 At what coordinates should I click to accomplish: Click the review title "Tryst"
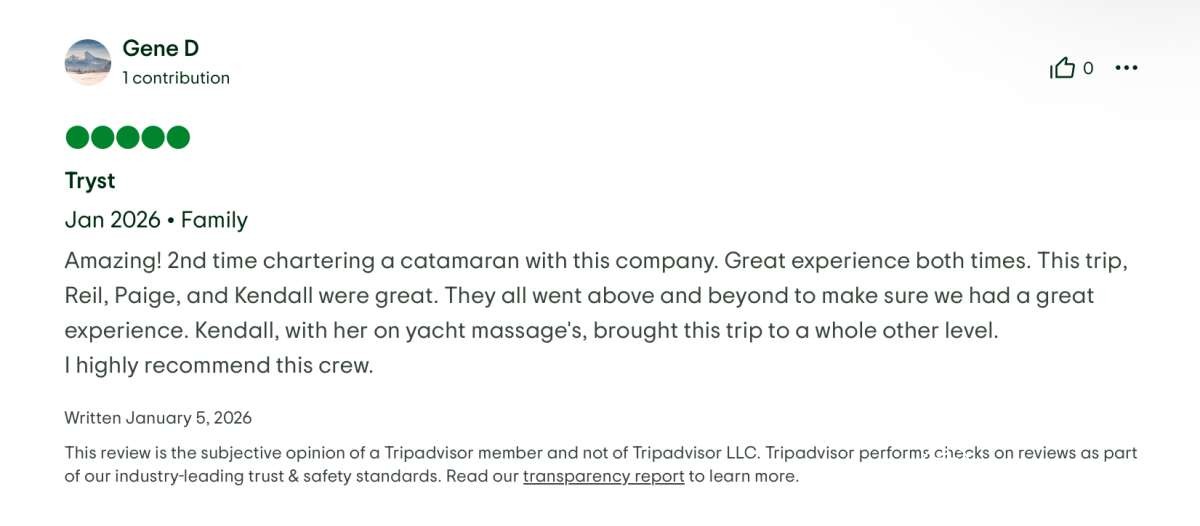coord(90,181)
